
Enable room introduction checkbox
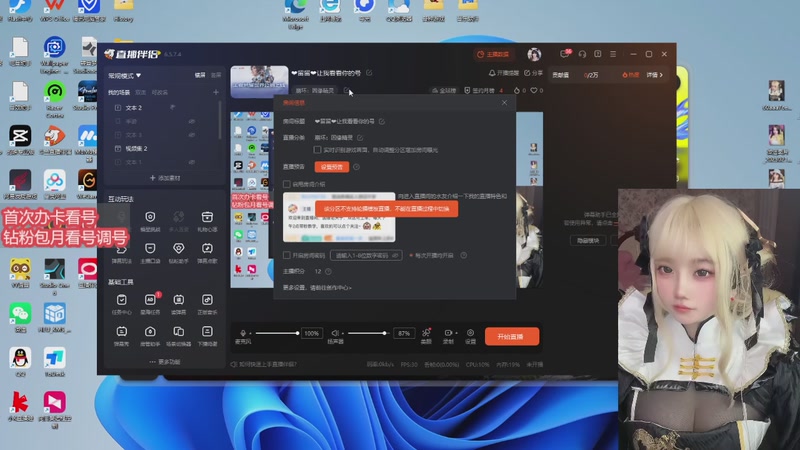click(287, 184)
